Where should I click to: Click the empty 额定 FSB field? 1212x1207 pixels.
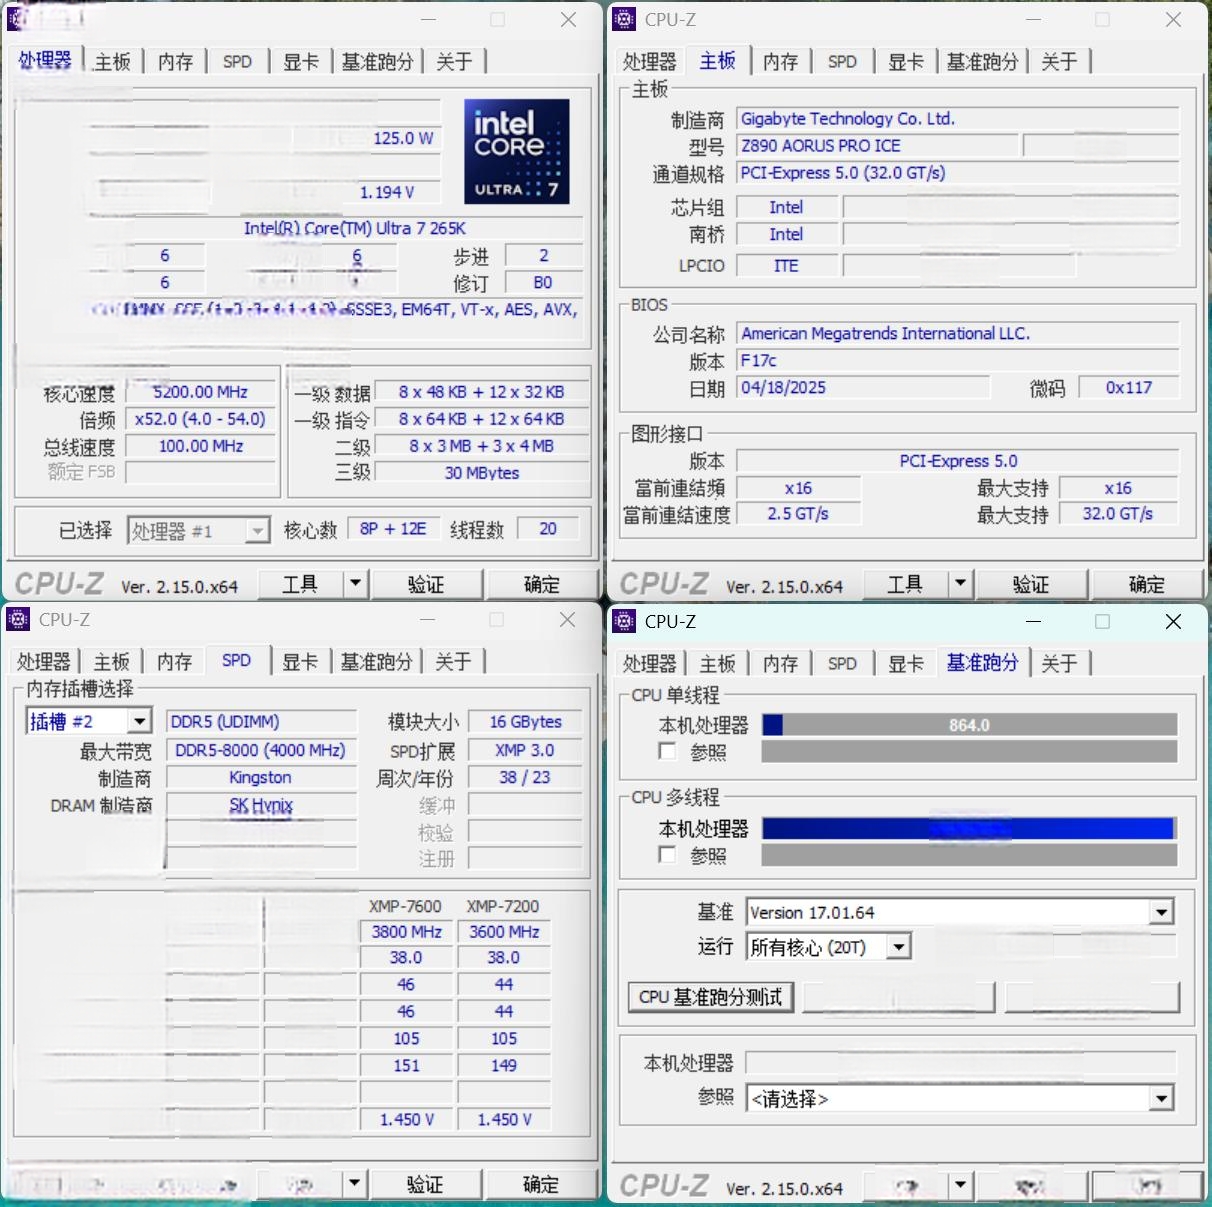pyautogui.click(x=201, y=472)
